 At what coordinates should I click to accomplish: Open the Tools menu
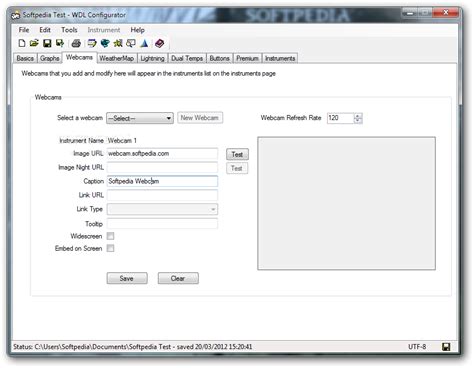tap(69, 30)
